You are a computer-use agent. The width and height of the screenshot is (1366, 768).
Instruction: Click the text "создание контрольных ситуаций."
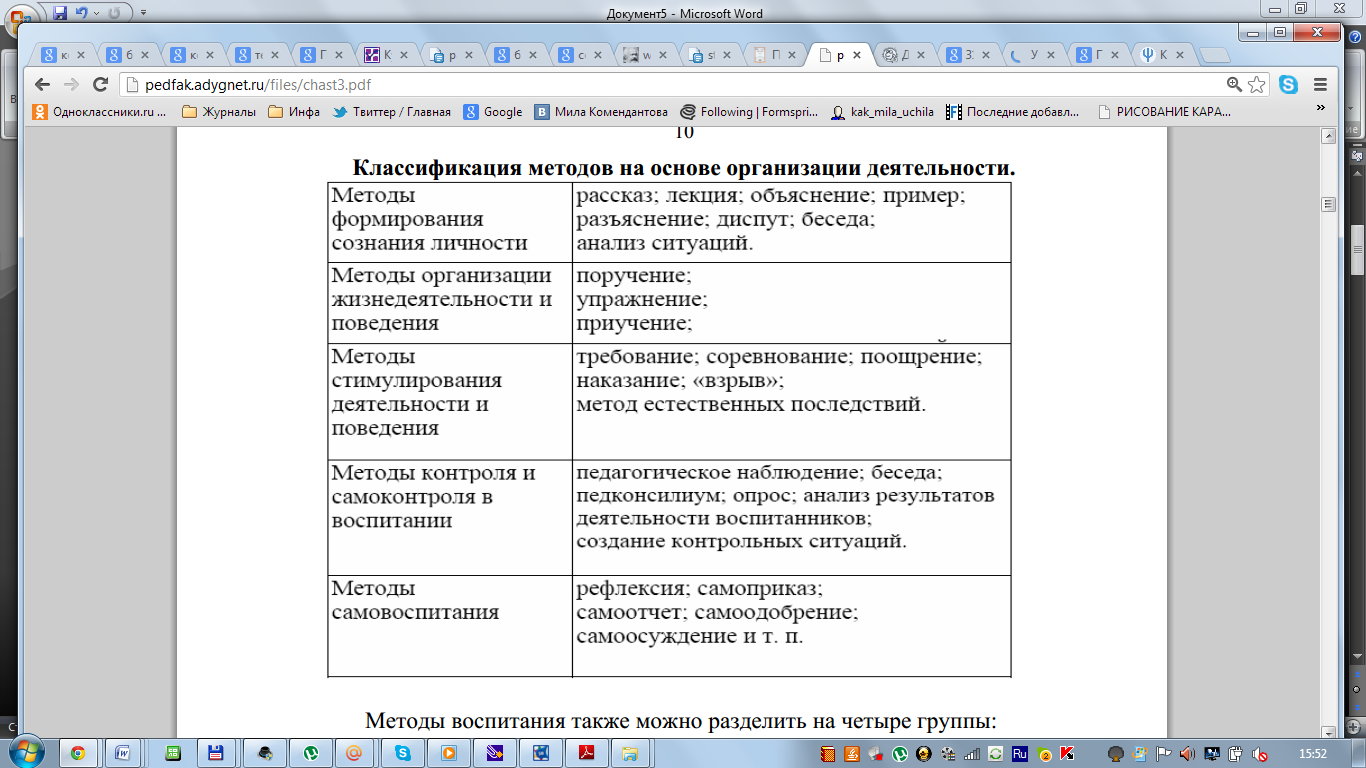741,541
